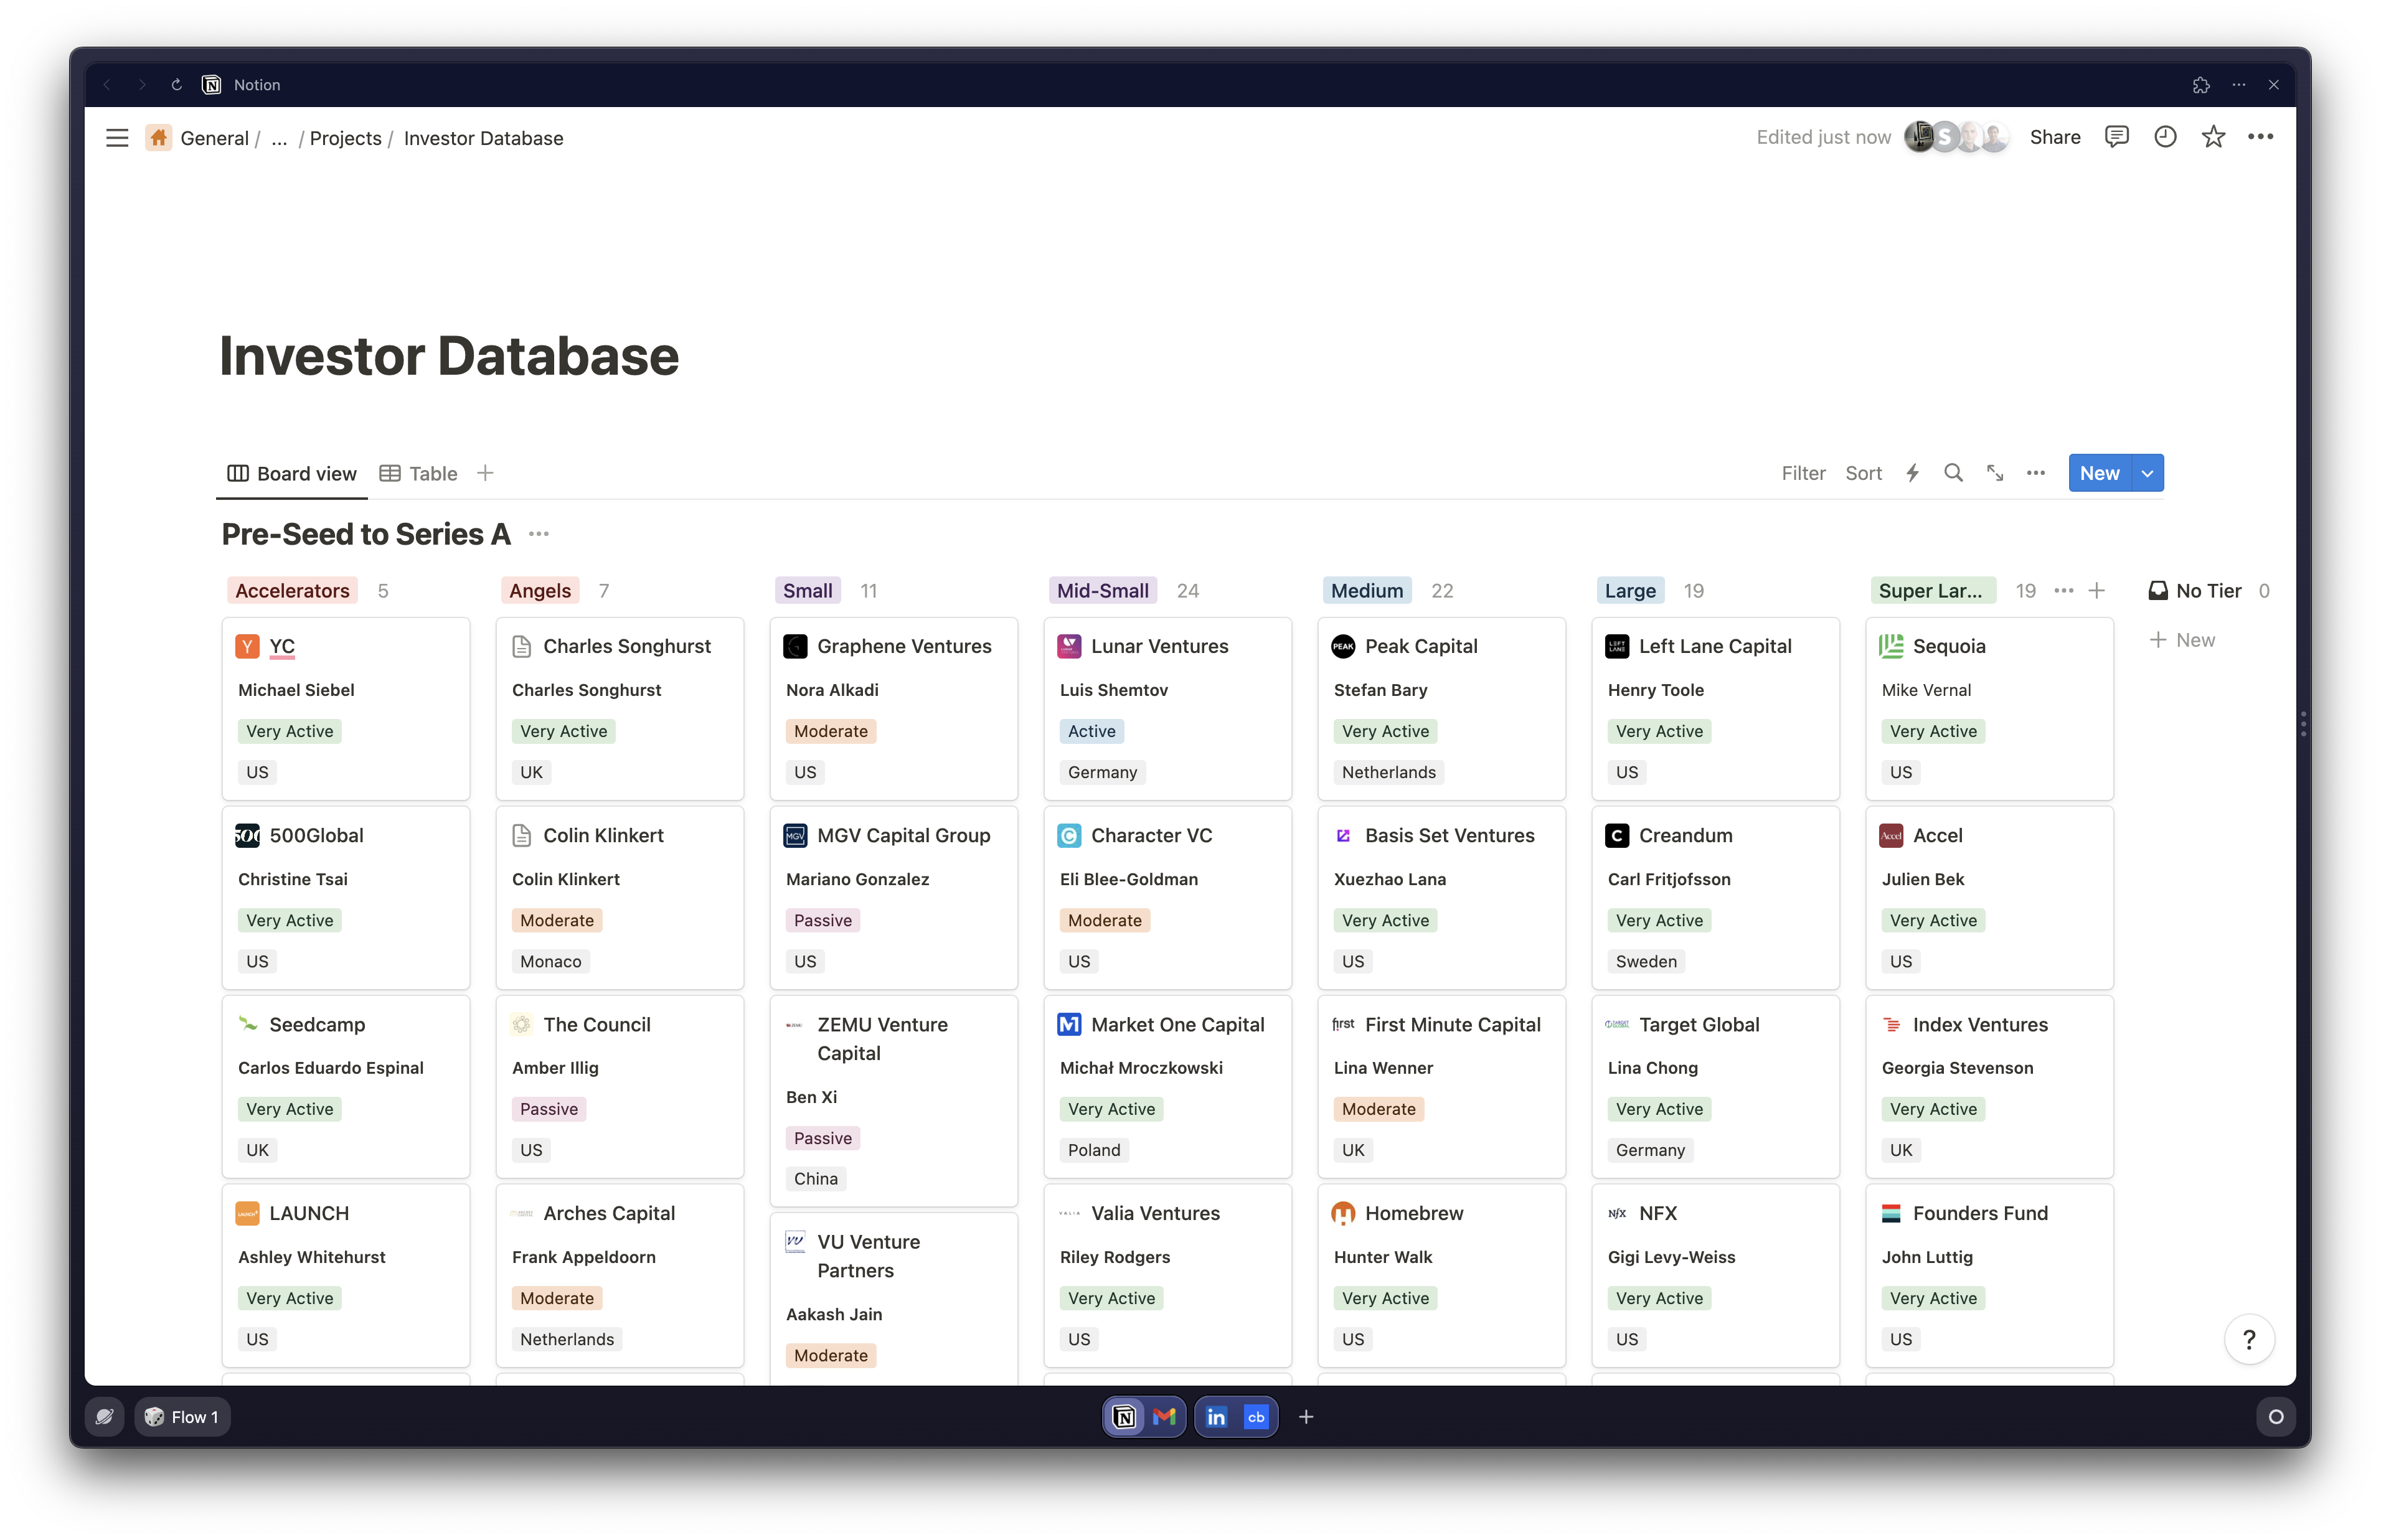
Task: Click the General home icon in breadcrumb
Action: pyautogui.click(x=159, y=138)
